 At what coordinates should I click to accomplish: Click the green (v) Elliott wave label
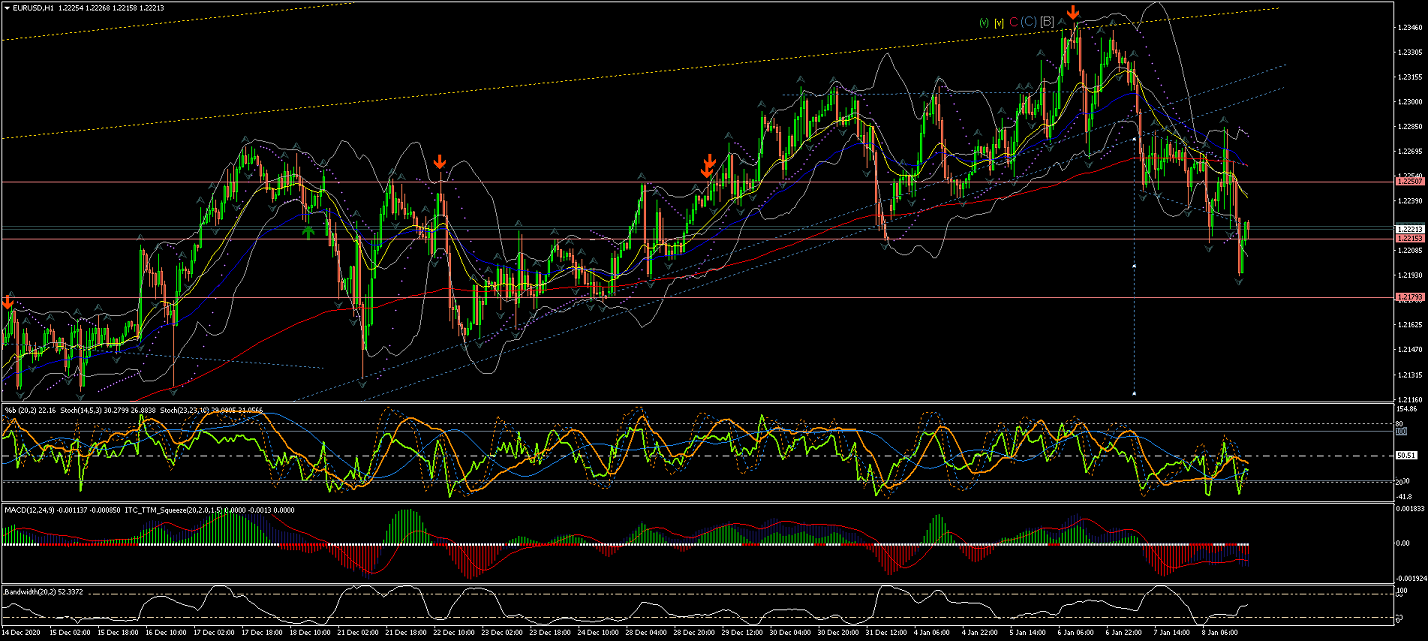click(984, 22)
